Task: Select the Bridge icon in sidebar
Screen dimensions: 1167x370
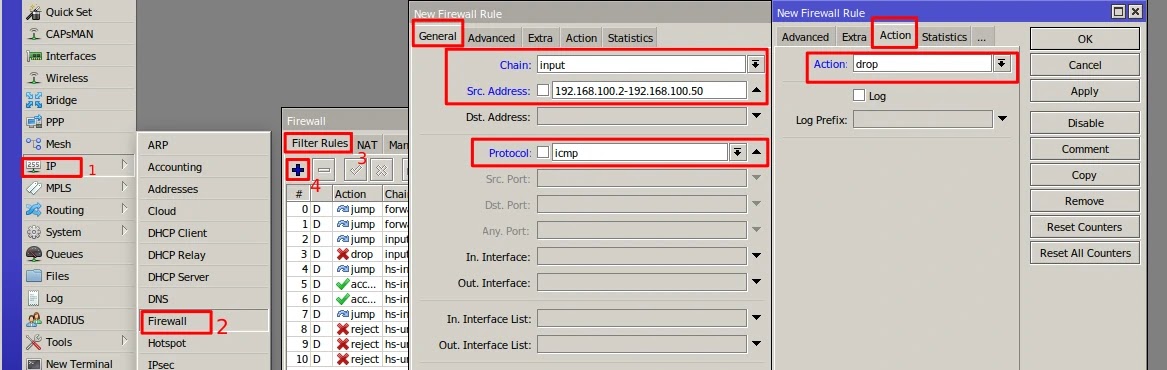Action: [x=34, y=100]
